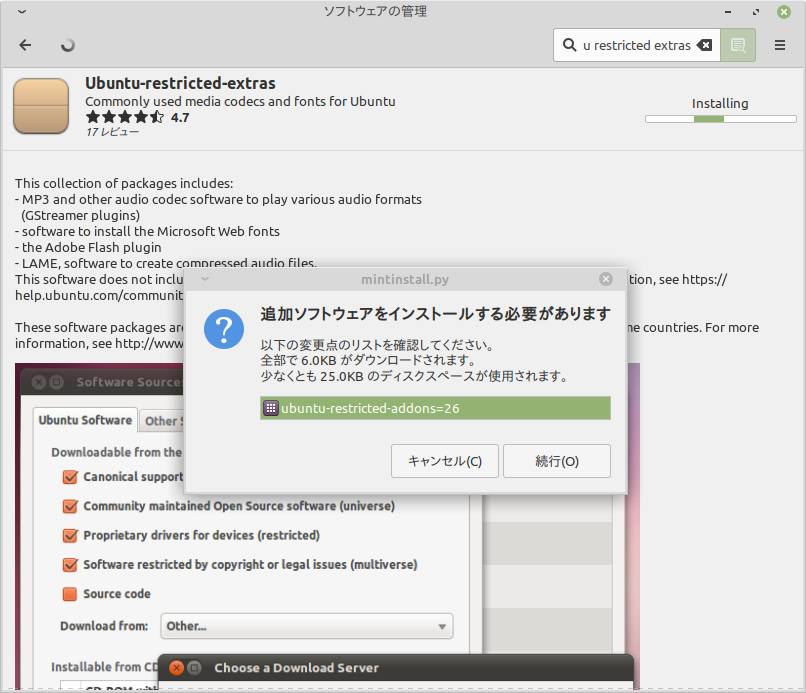Screen dimensions: 806x693
Task: Toggle Community maintained (universe) checkbox
Action: [x=70, y=506]
